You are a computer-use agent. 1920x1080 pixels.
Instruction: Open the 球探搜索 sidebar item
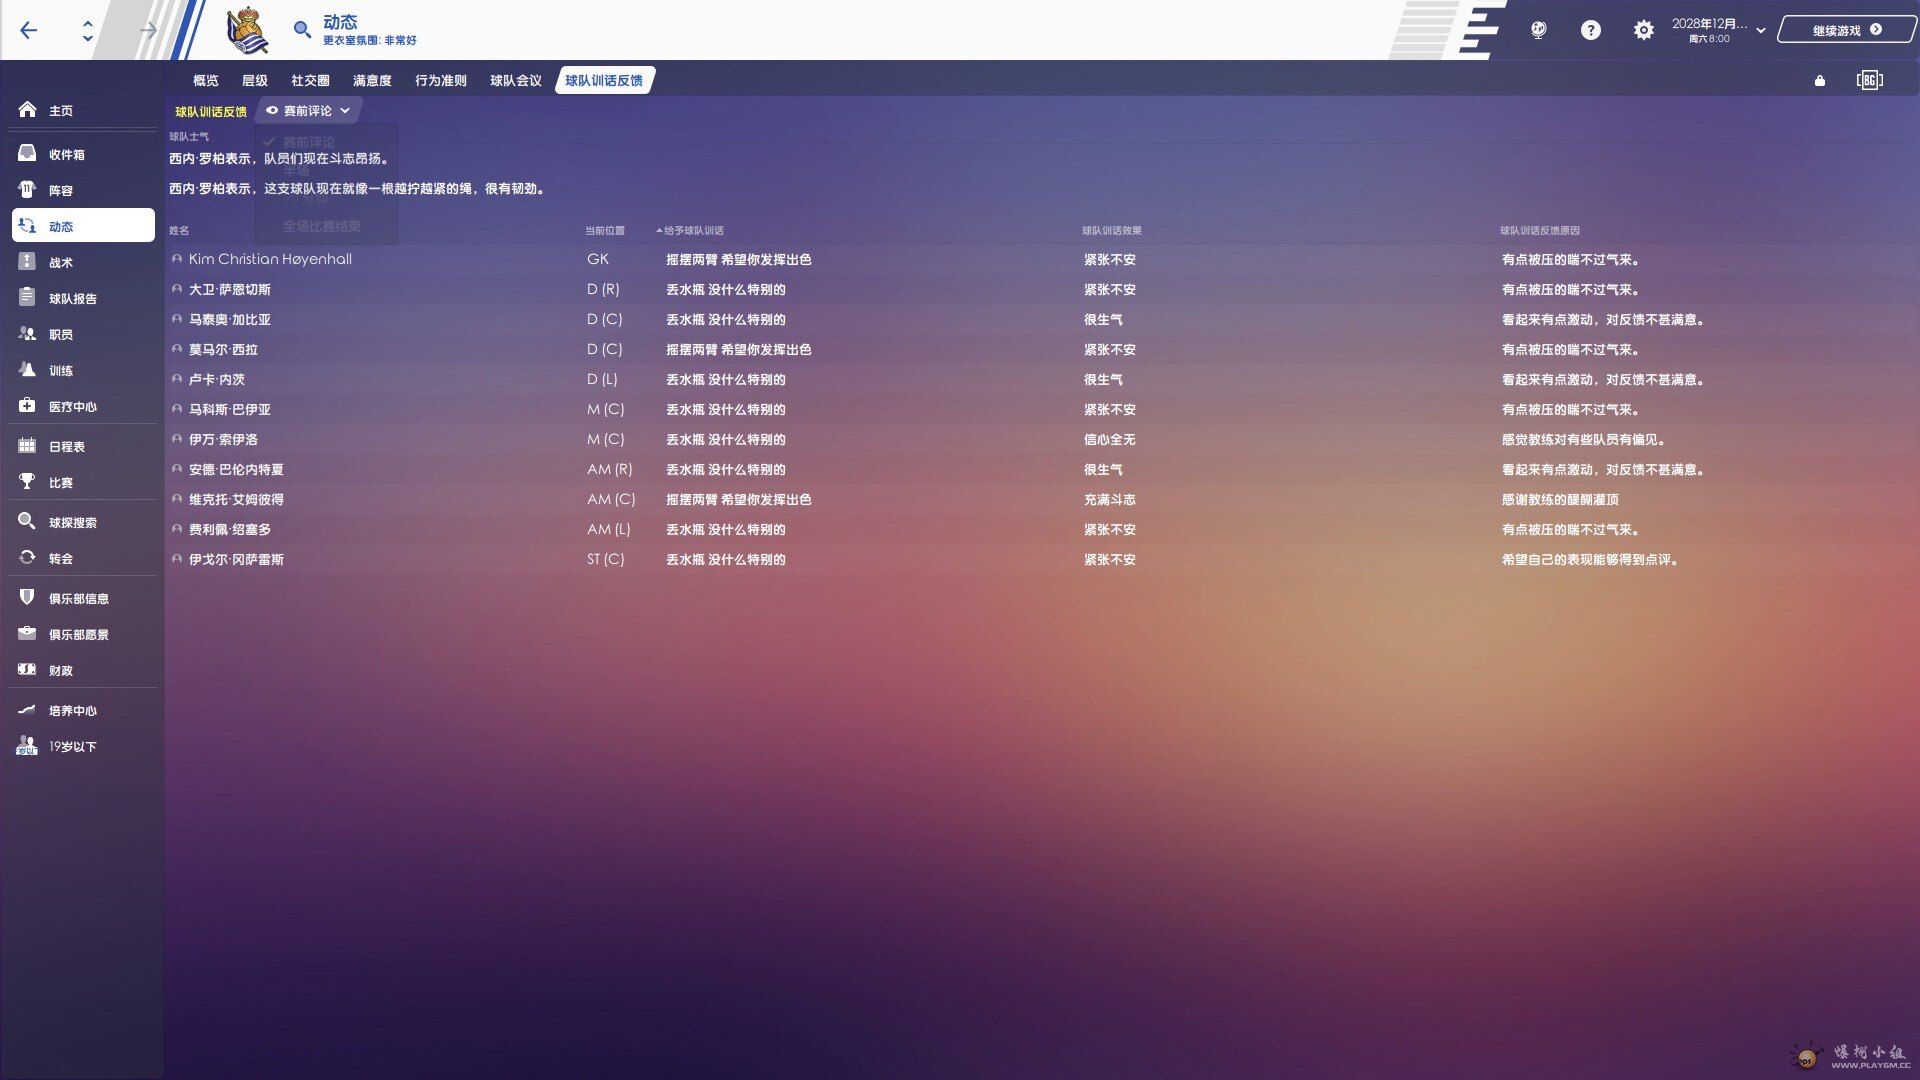(x=72, y=522)
